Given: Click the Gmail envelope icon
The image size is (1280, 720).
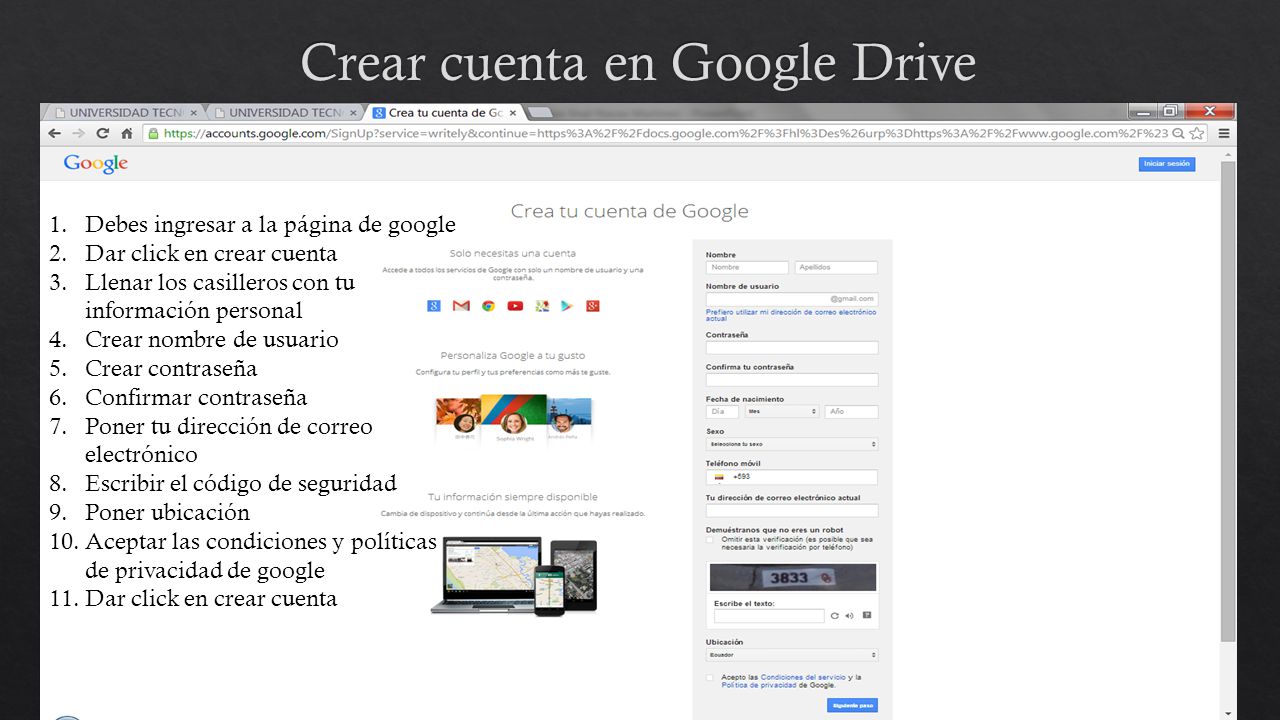Looking at the screenshot, I should [x=461, y=306].
